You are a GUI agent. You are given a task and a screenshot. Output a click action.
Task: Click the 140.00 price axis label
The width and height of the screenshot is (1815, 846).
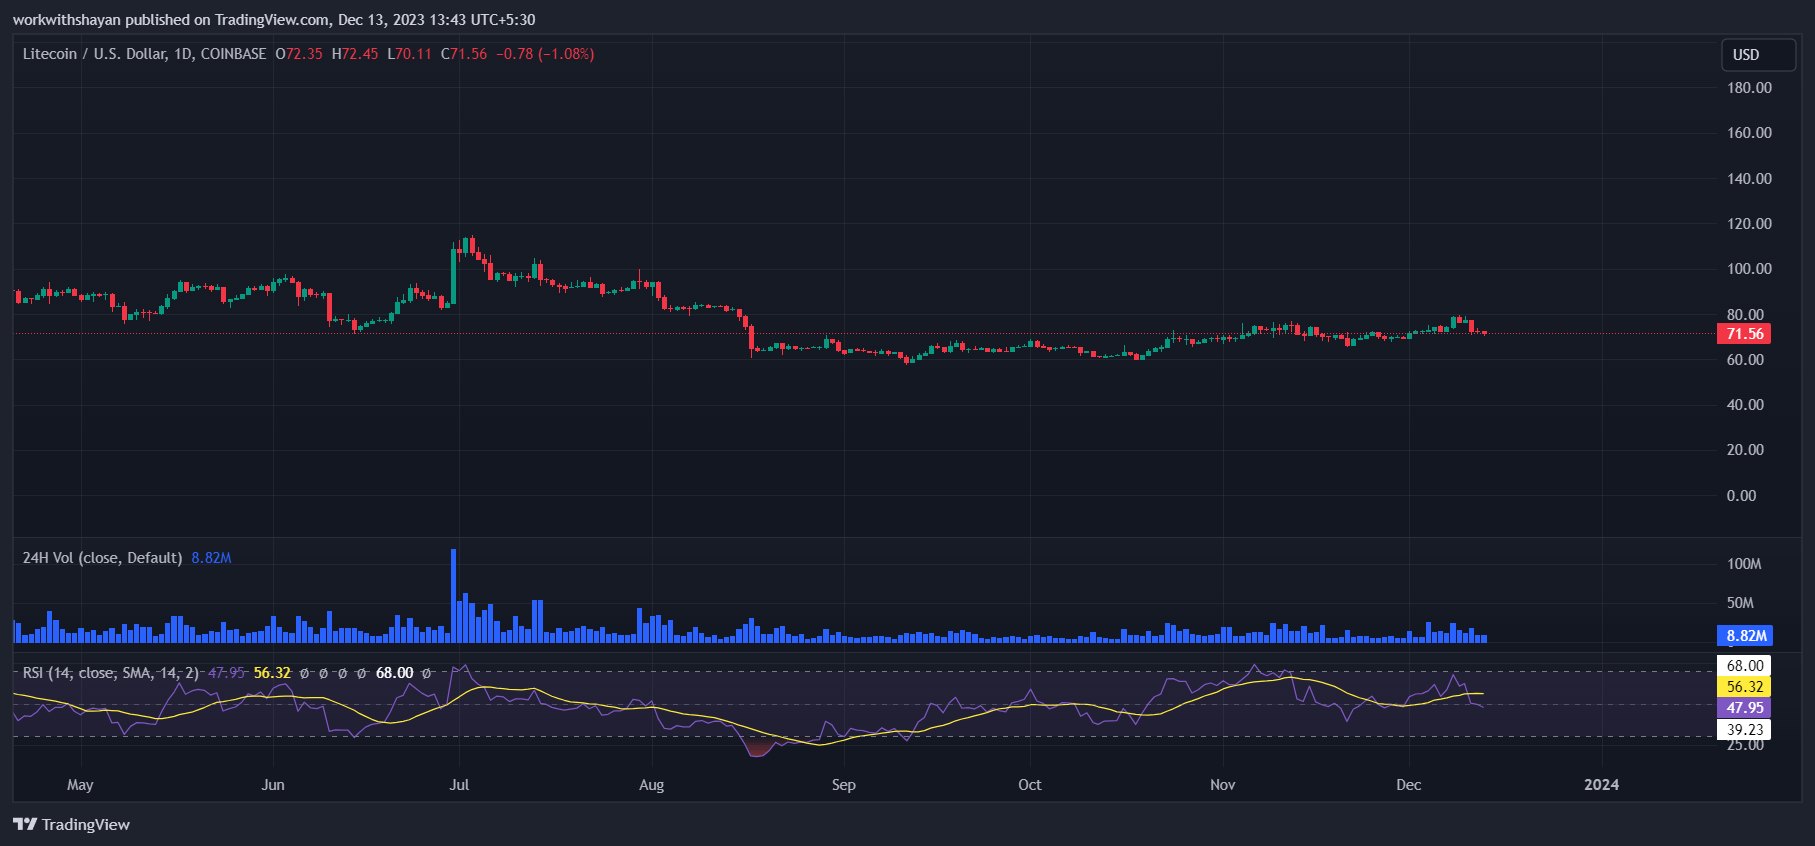click(1749, 179)
